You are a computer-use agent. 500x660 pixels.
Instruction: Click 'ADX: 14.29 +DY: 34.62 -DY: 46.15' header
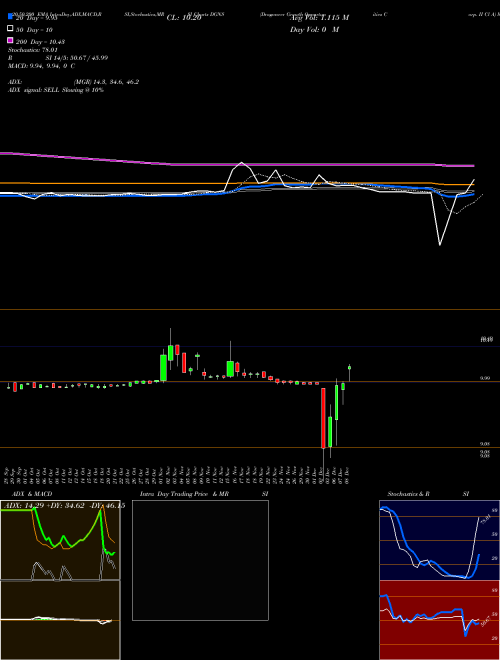pyautogui.click(x=64, y=506)
